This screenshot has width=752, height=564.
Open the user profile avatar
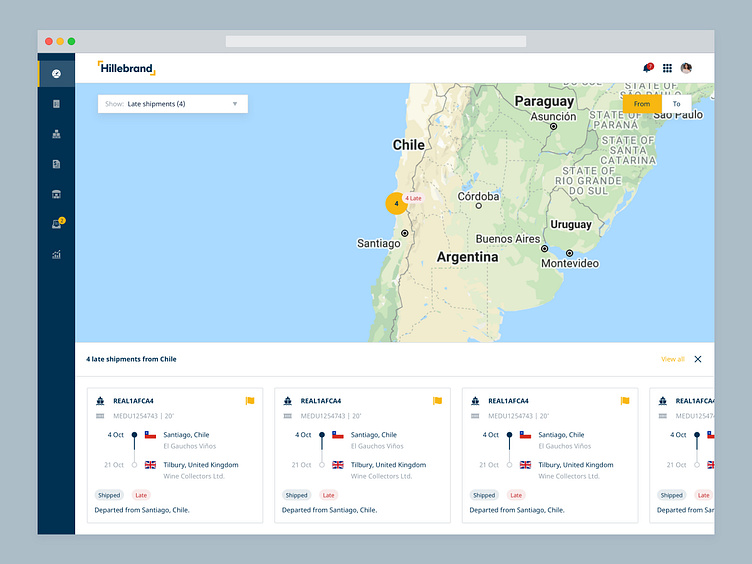point(686,68)
